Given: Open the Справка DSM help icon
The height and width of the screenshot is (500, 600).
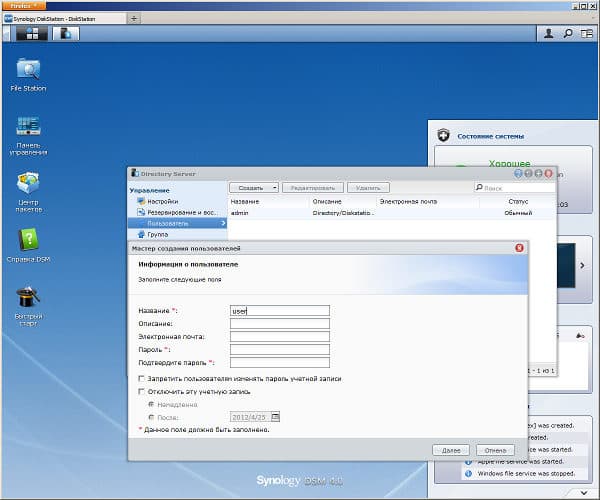Looking at the screenshot, I should pyautogui.click(x=28, y=245).
